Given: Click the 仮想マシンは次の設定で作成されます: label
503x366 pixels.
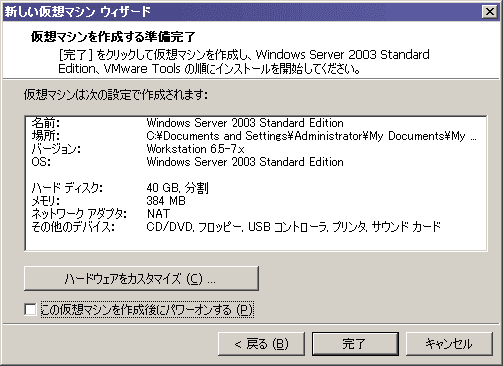Looking at the screenshot, I should point(116,95).
